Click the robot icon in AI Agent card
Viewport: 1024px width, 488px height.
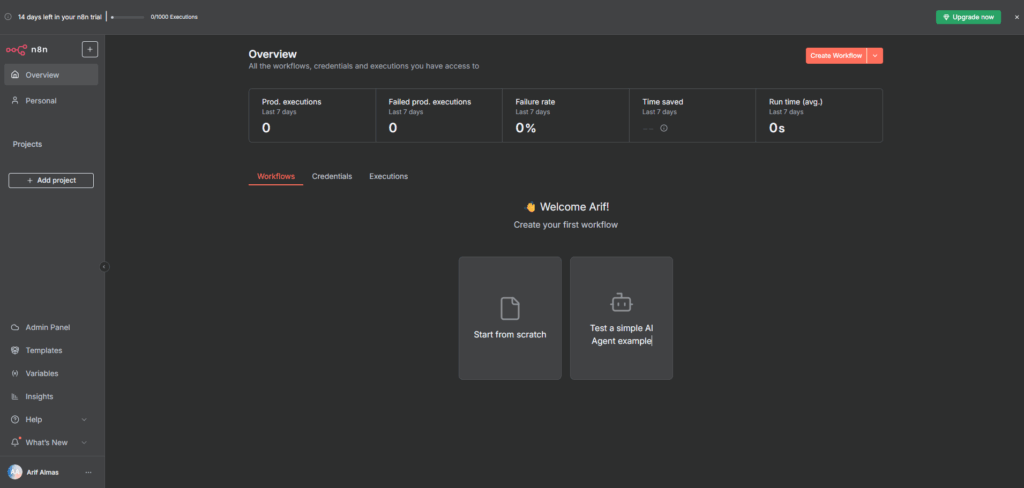click(x=621, y=302)
